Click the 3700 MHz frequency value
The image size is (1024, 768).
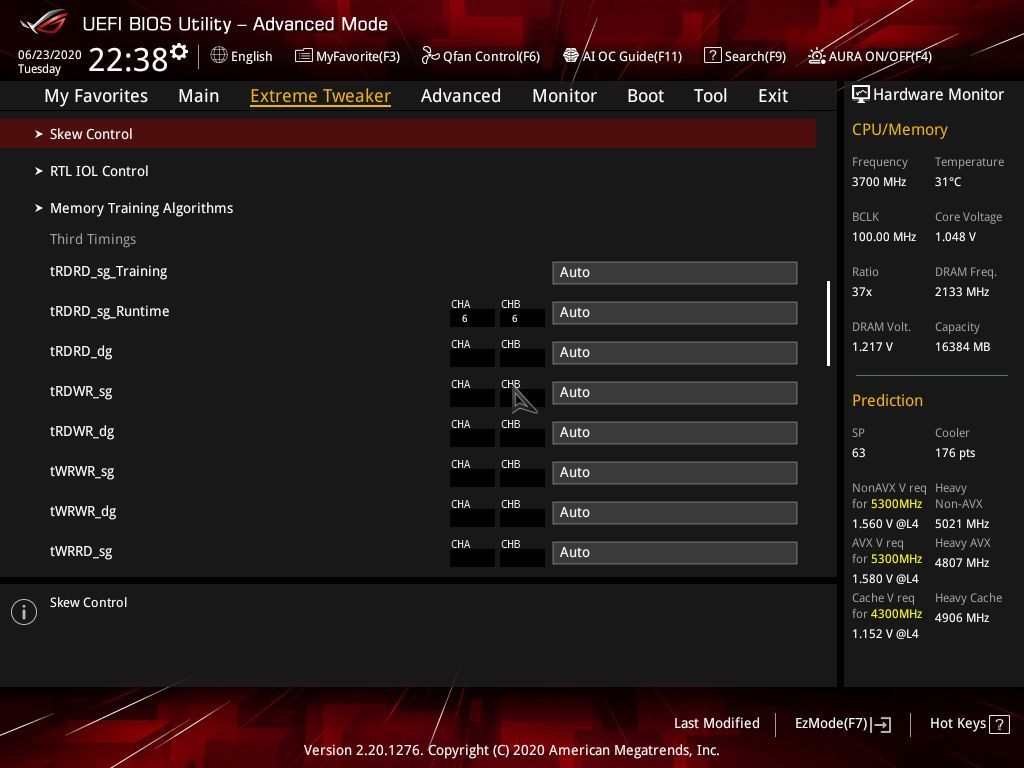click(878, 182)
